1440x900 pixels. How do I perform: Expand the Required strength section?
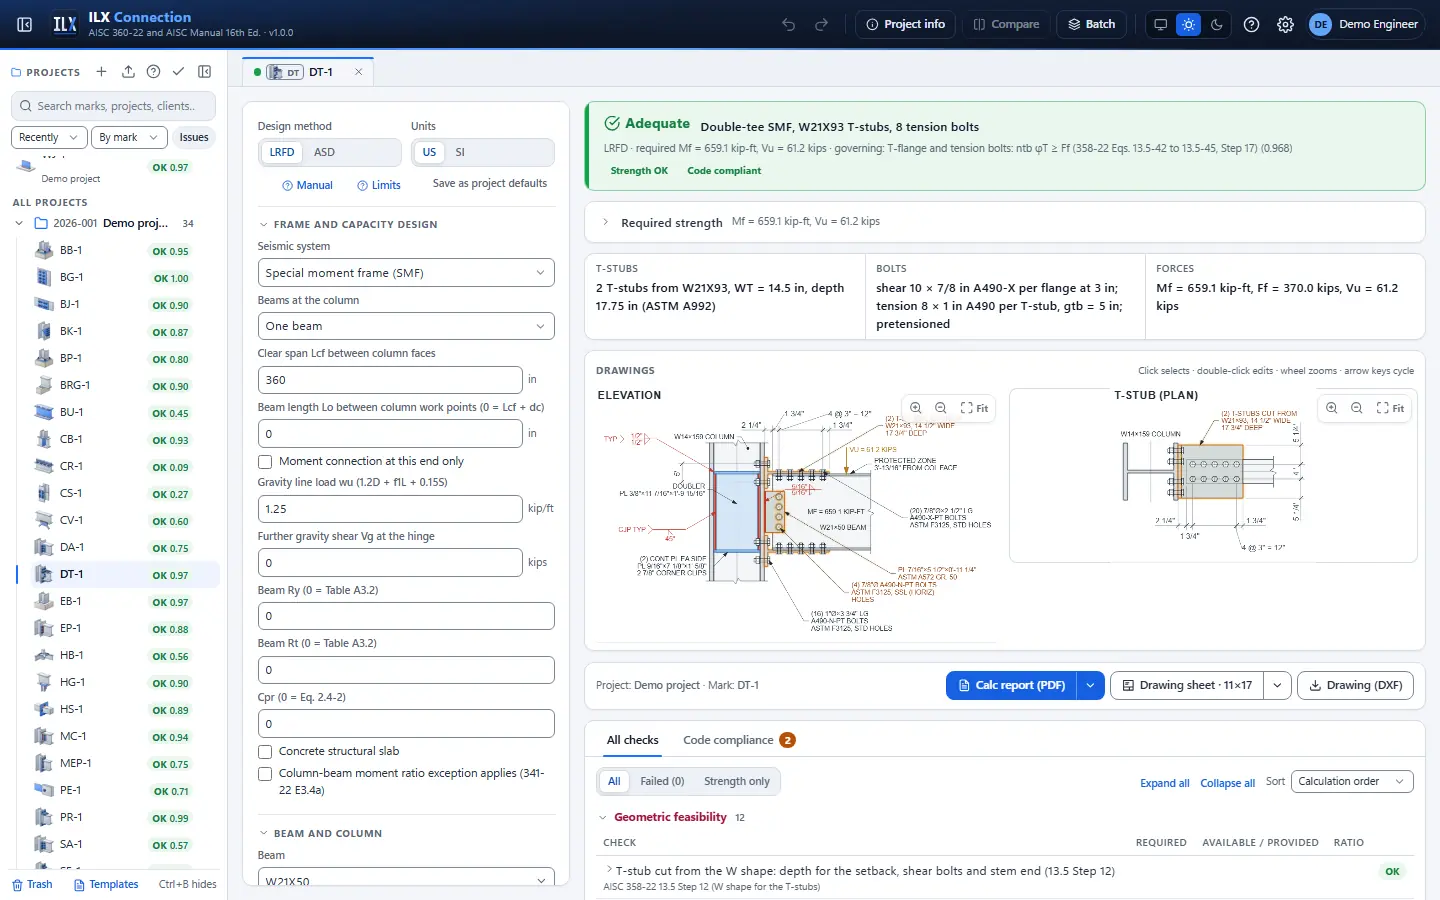tap(1004, 222)
